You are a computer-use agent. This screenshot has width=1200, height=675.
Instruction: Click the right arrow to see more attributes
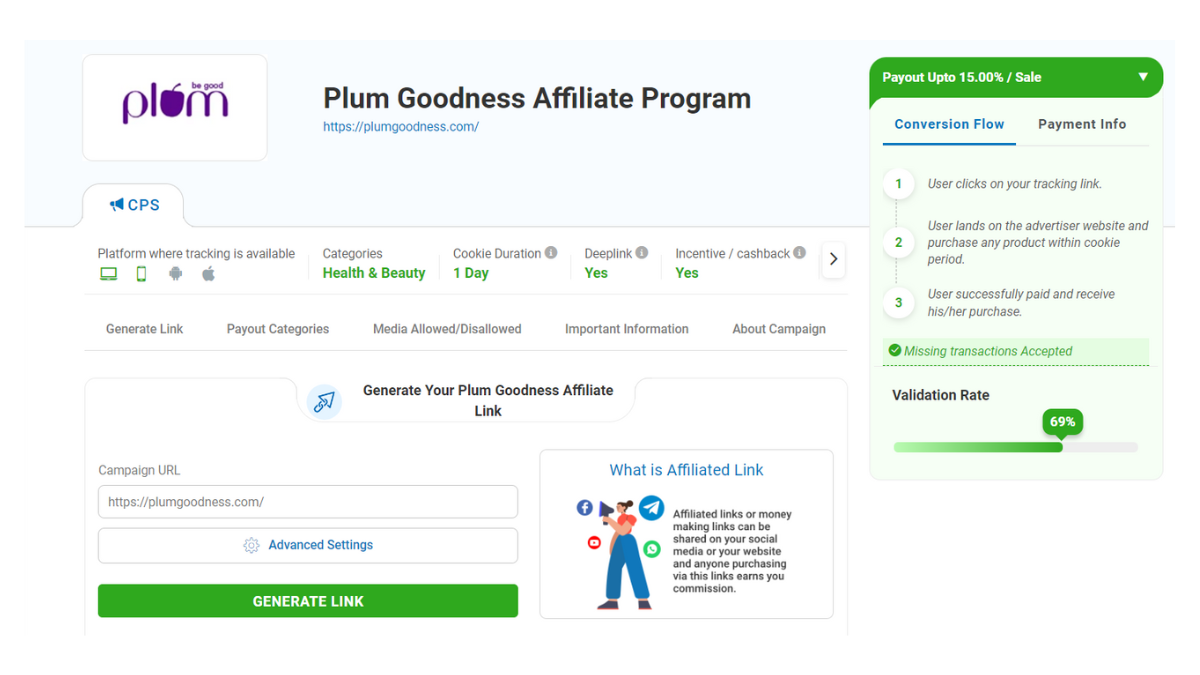point(833,260)
